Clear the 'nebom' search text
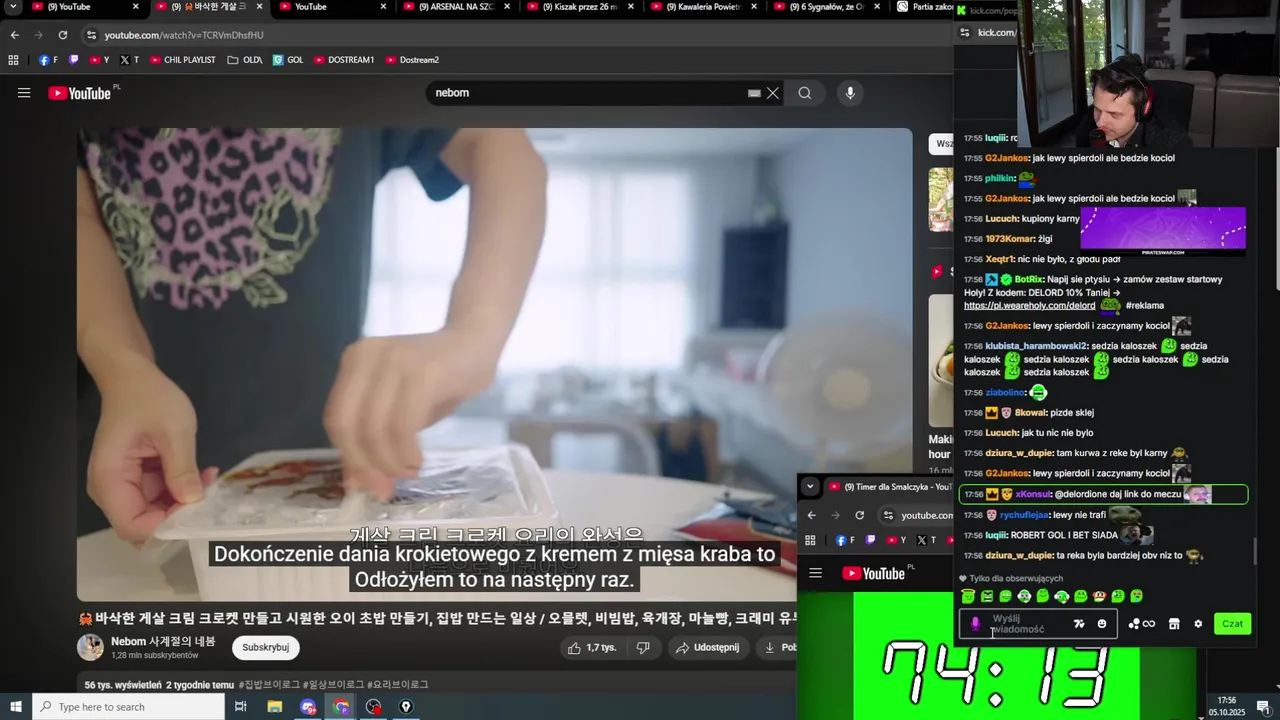1280x720 pixels. pos(773,93)
